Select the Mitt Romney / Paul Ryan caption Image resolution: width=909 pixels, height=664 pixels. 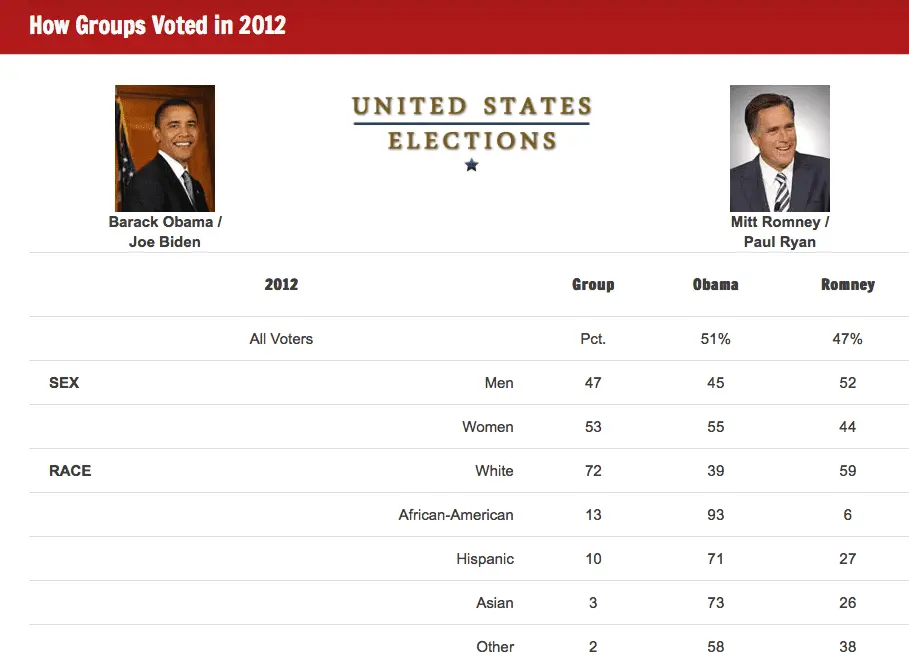(780, 232)
